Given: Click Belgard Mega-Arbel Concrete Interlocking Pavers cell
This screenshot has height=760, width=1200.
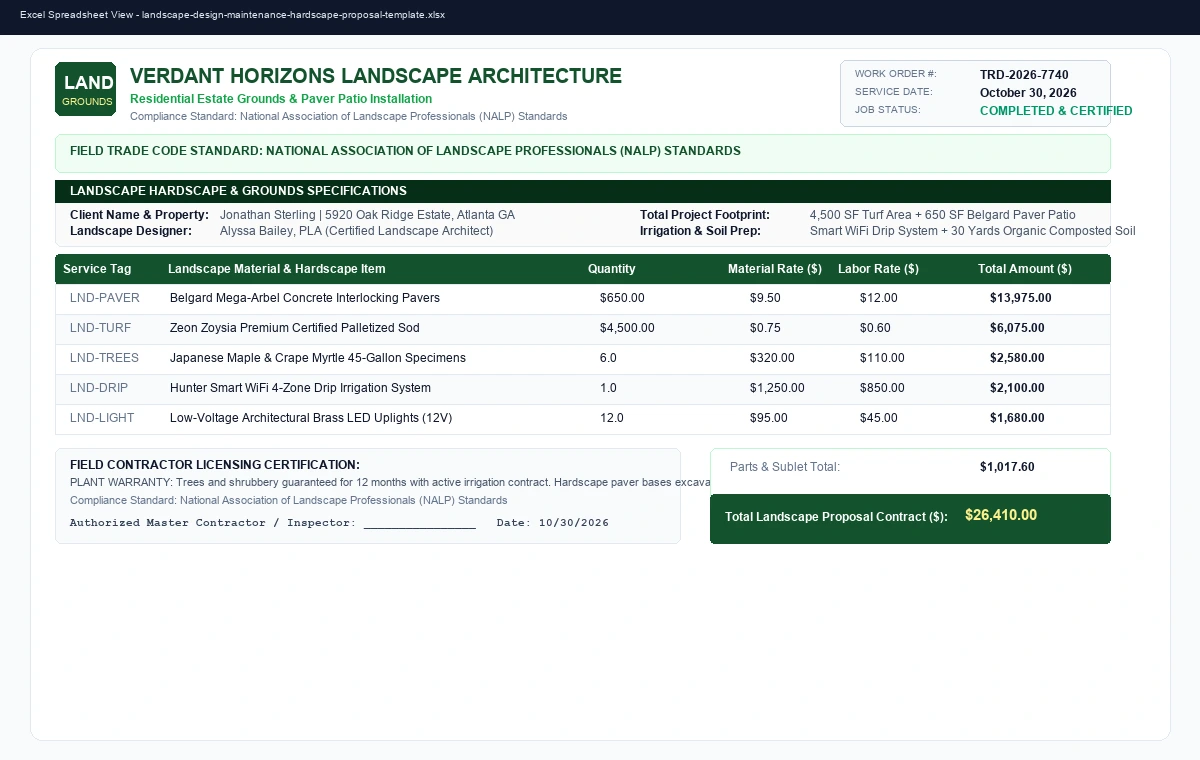Looking at the screenshot, I should 305,298.
